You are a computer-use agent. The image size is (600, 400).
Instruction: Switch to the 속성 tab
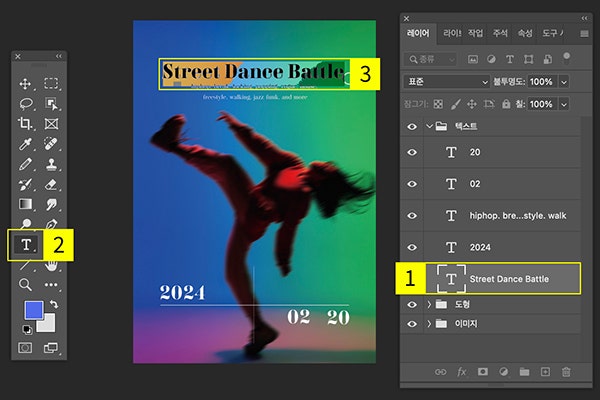click(525, 33)
